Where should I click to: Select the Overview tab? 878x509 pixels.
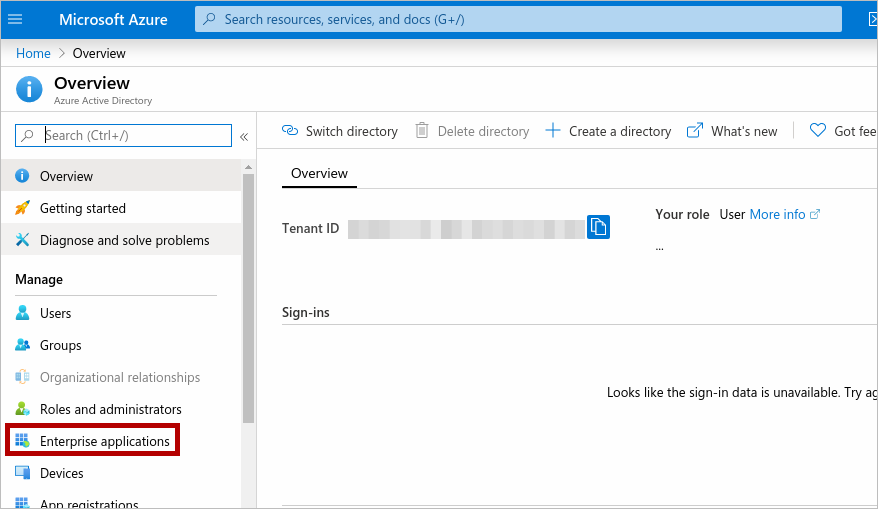[319, 173]
